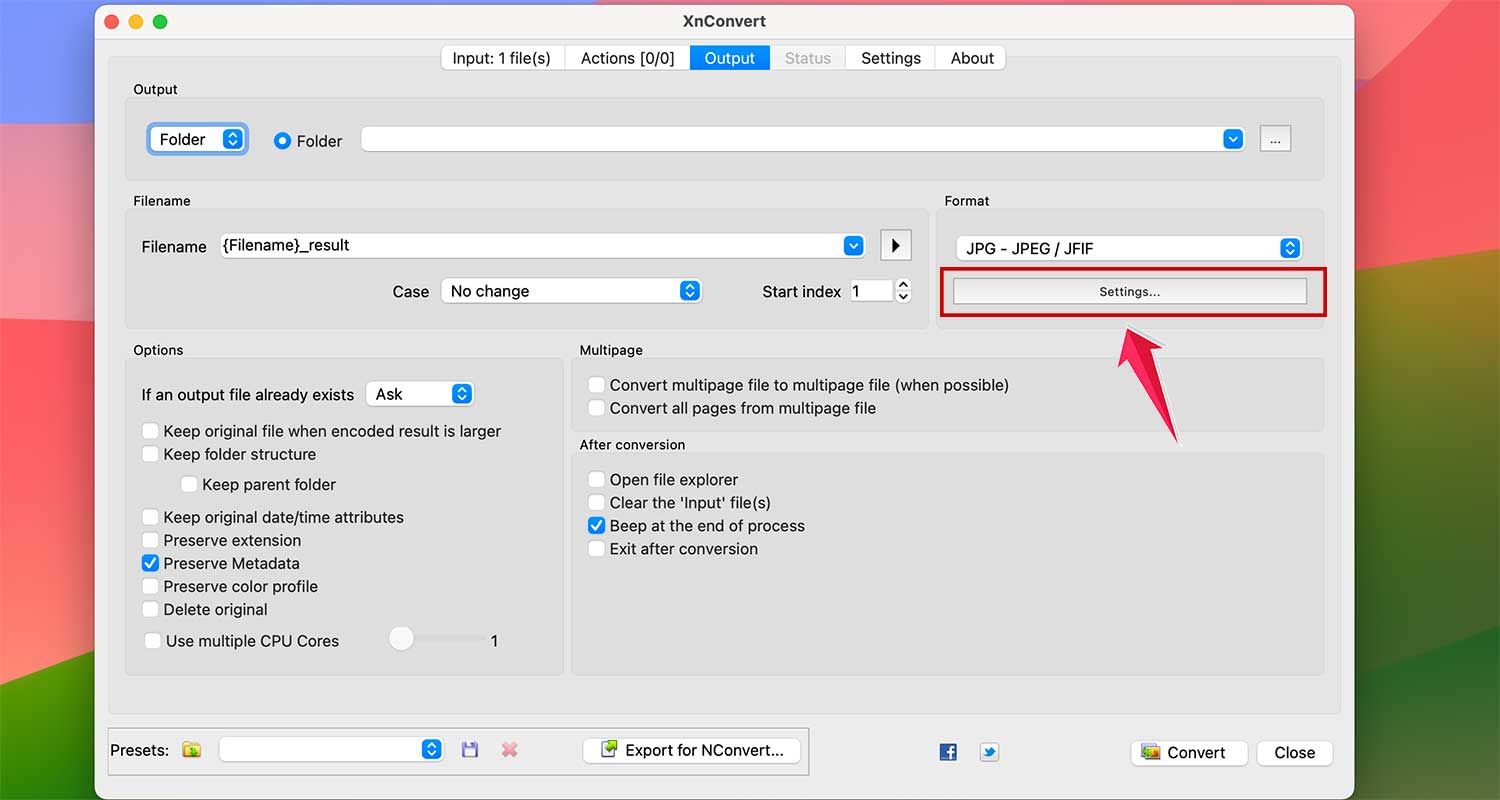Start conversion with the Convert button
The image size is (1500, 800).
1189,752
